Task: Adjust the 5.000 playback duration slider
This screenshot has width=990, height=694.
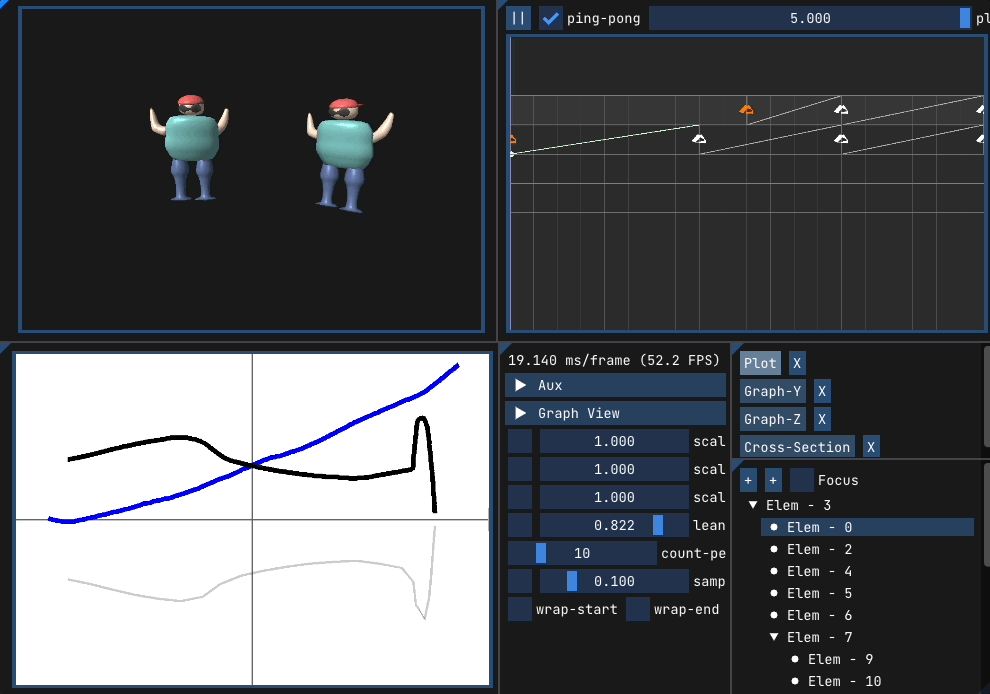Action: tap(810, 18)
